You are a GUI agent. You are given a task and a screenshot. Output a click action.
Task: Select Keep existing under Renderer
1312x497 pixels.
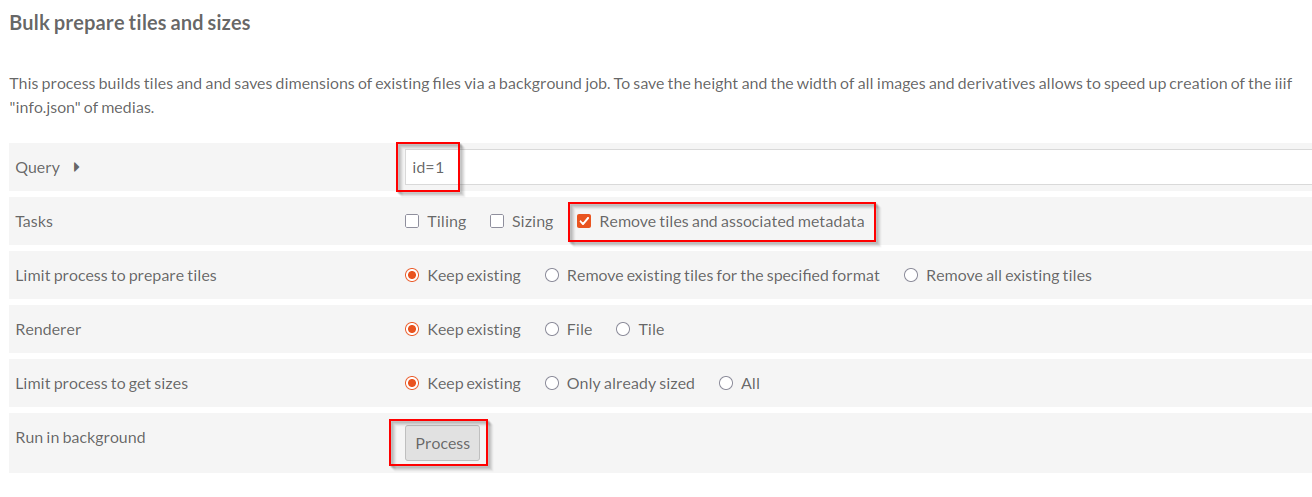[x=412, y=330]
